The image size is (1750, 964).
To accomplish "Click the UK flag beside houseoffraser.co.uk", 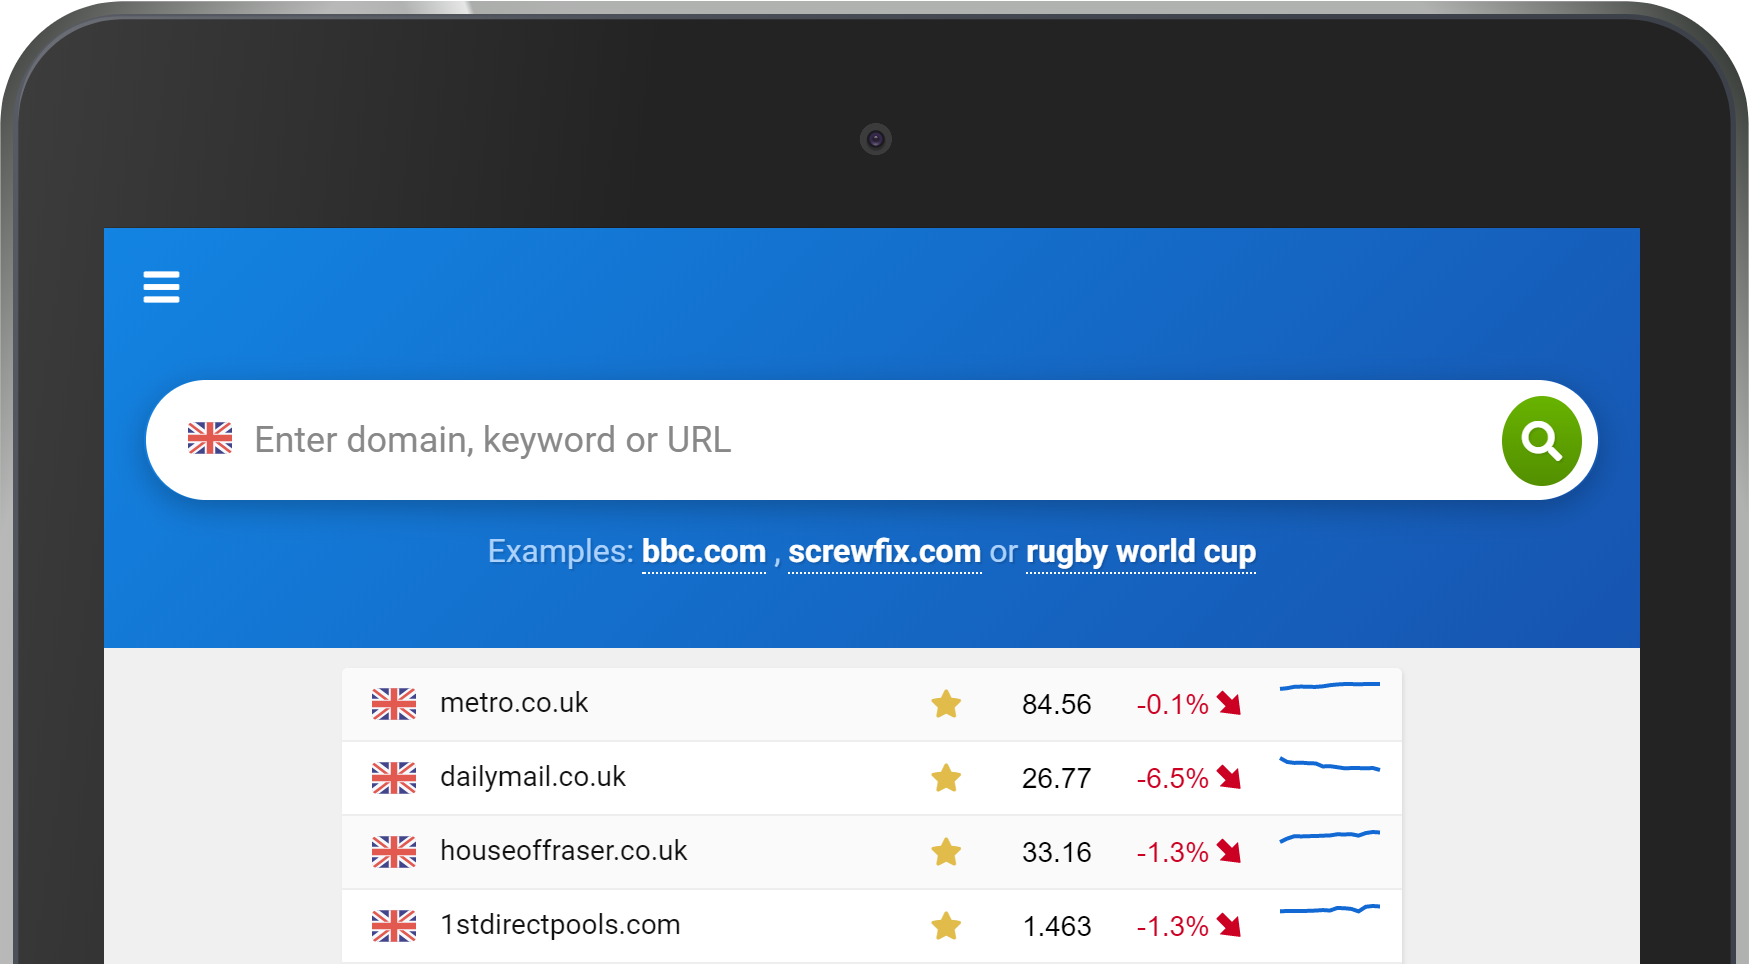I will (x=394, y=852).
